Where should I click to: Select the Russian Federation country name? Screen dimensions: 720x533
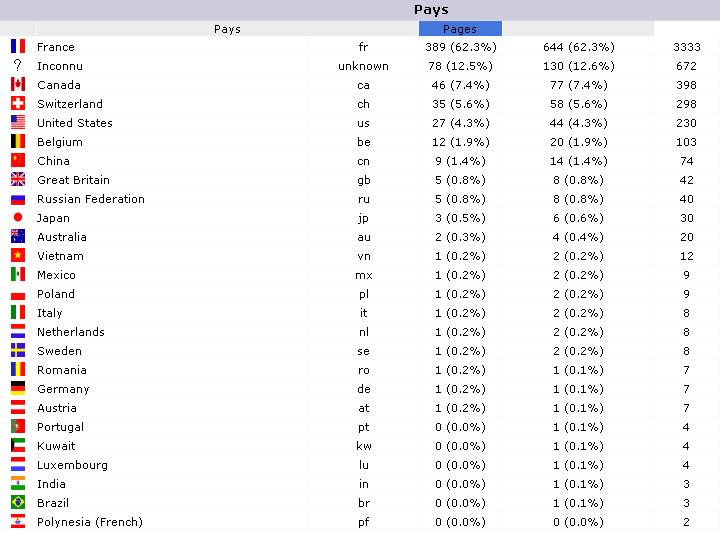[x=91, y=199]
